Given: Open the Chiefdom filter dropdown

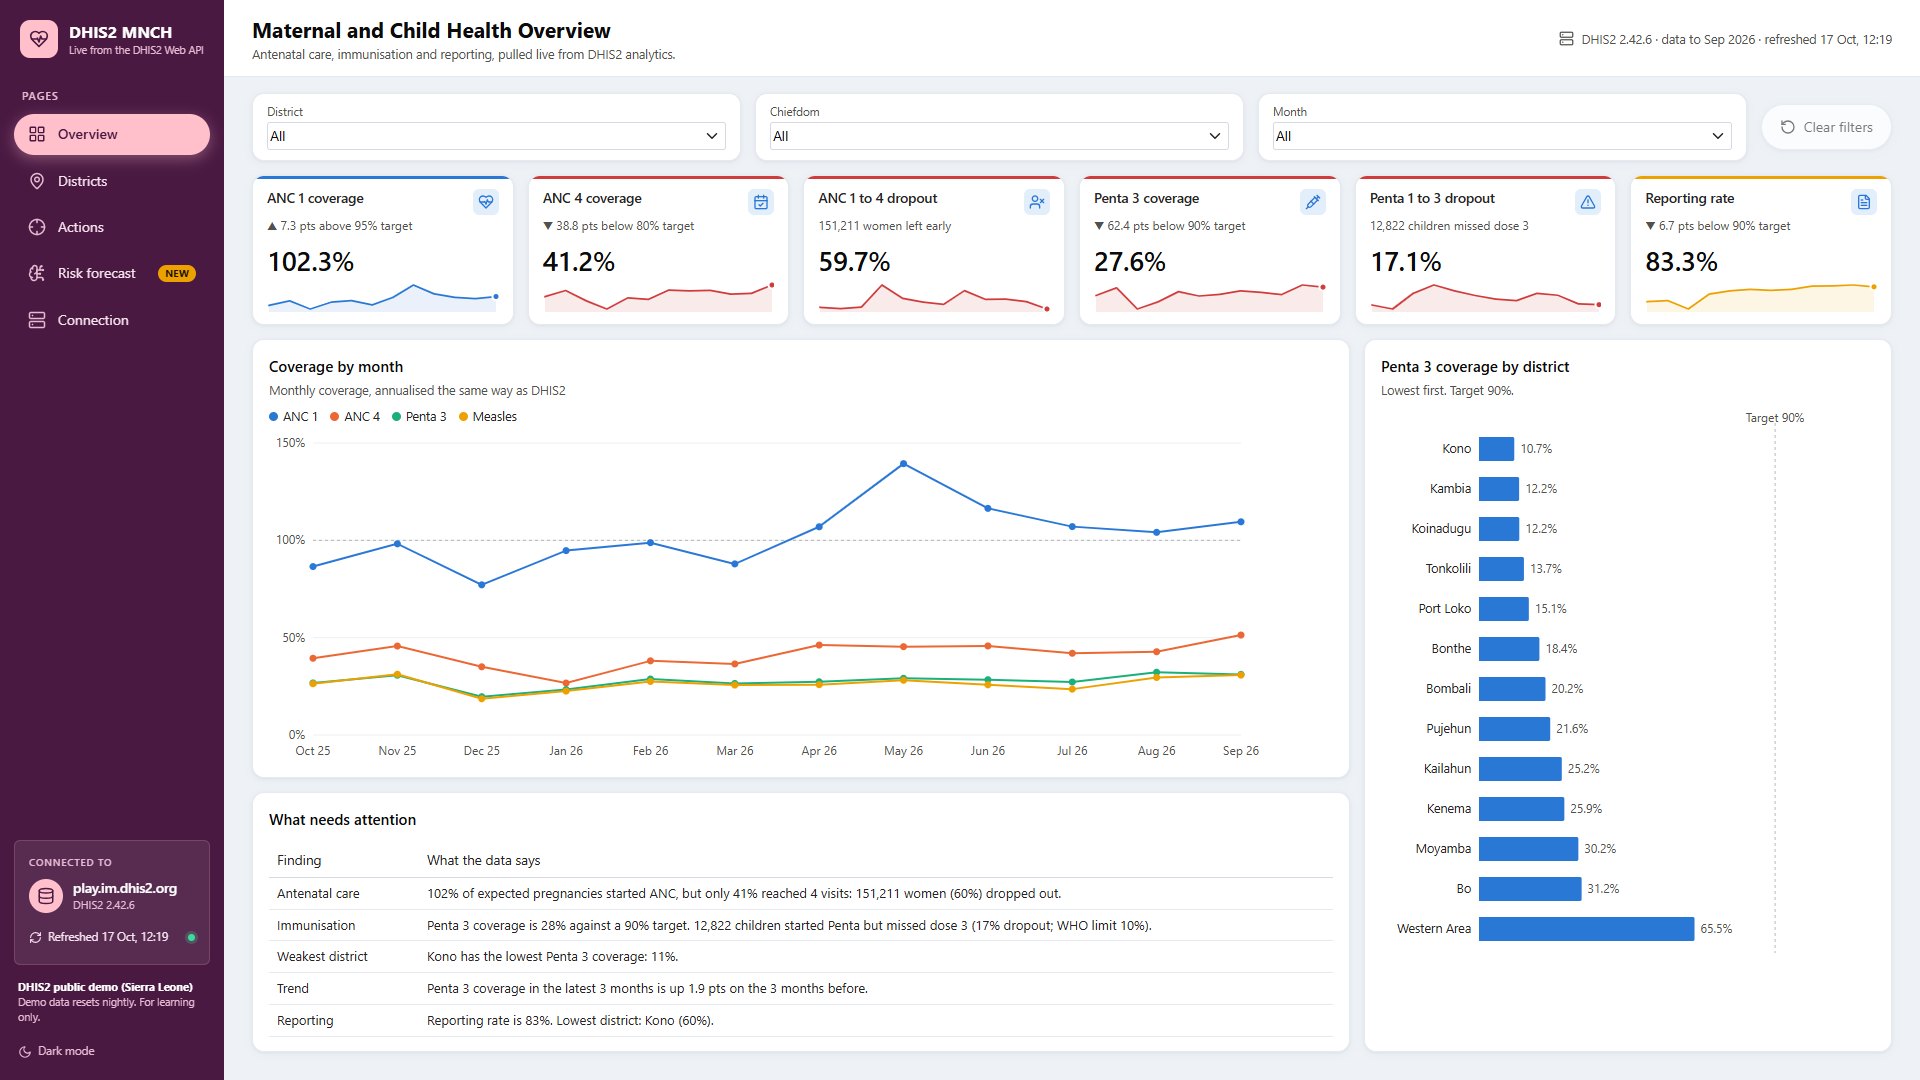Looking at the screenshot, I should point(999,136).
